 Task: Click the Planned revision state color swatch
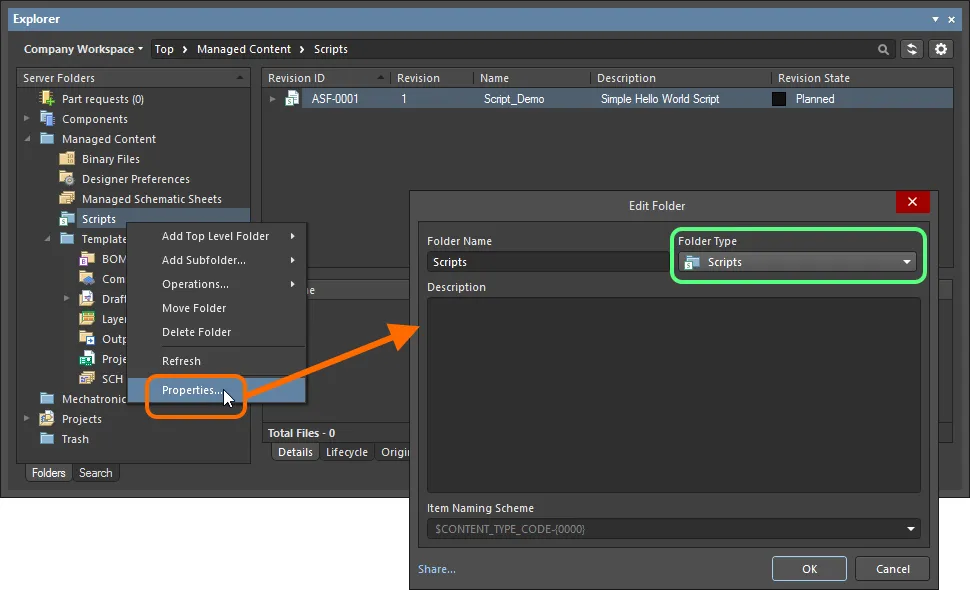(779, 99)
